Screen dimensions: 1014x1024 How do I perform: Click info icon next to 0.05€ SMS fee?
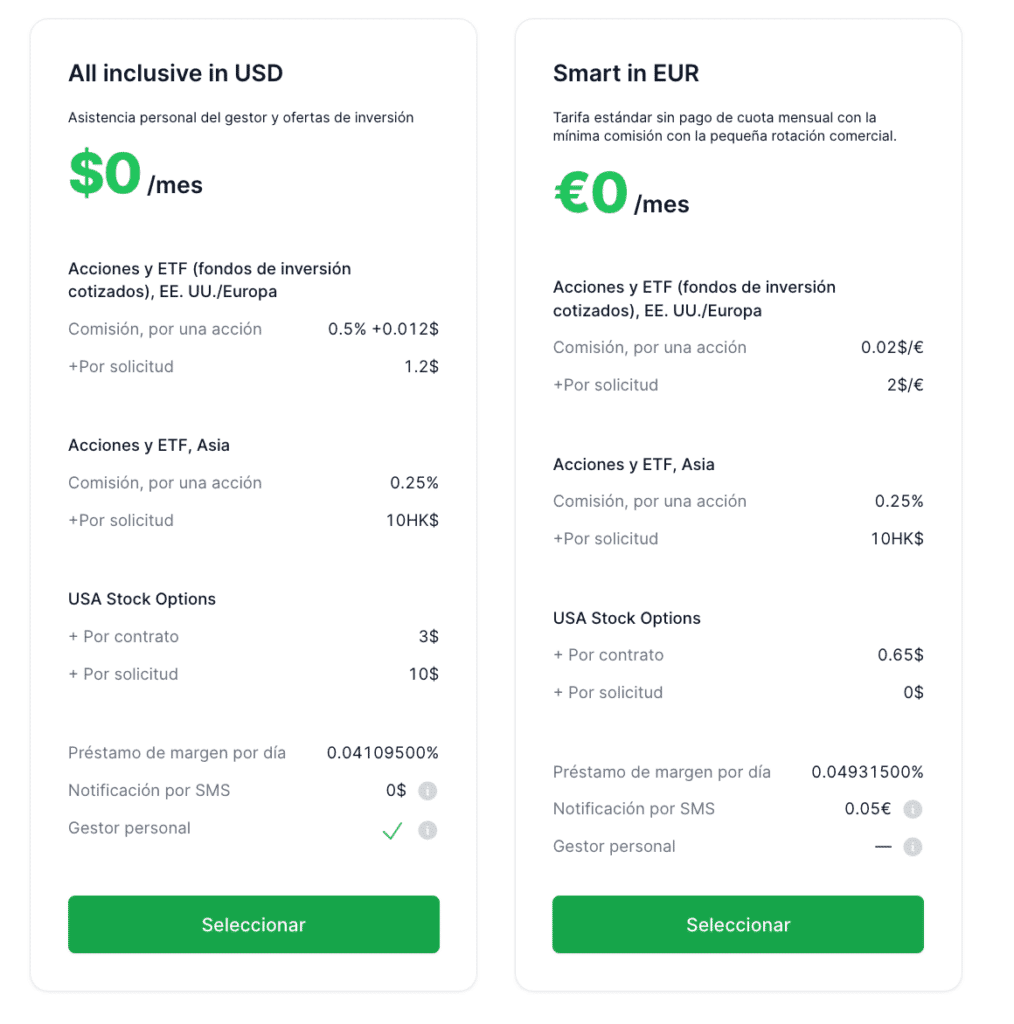point(912,810)
